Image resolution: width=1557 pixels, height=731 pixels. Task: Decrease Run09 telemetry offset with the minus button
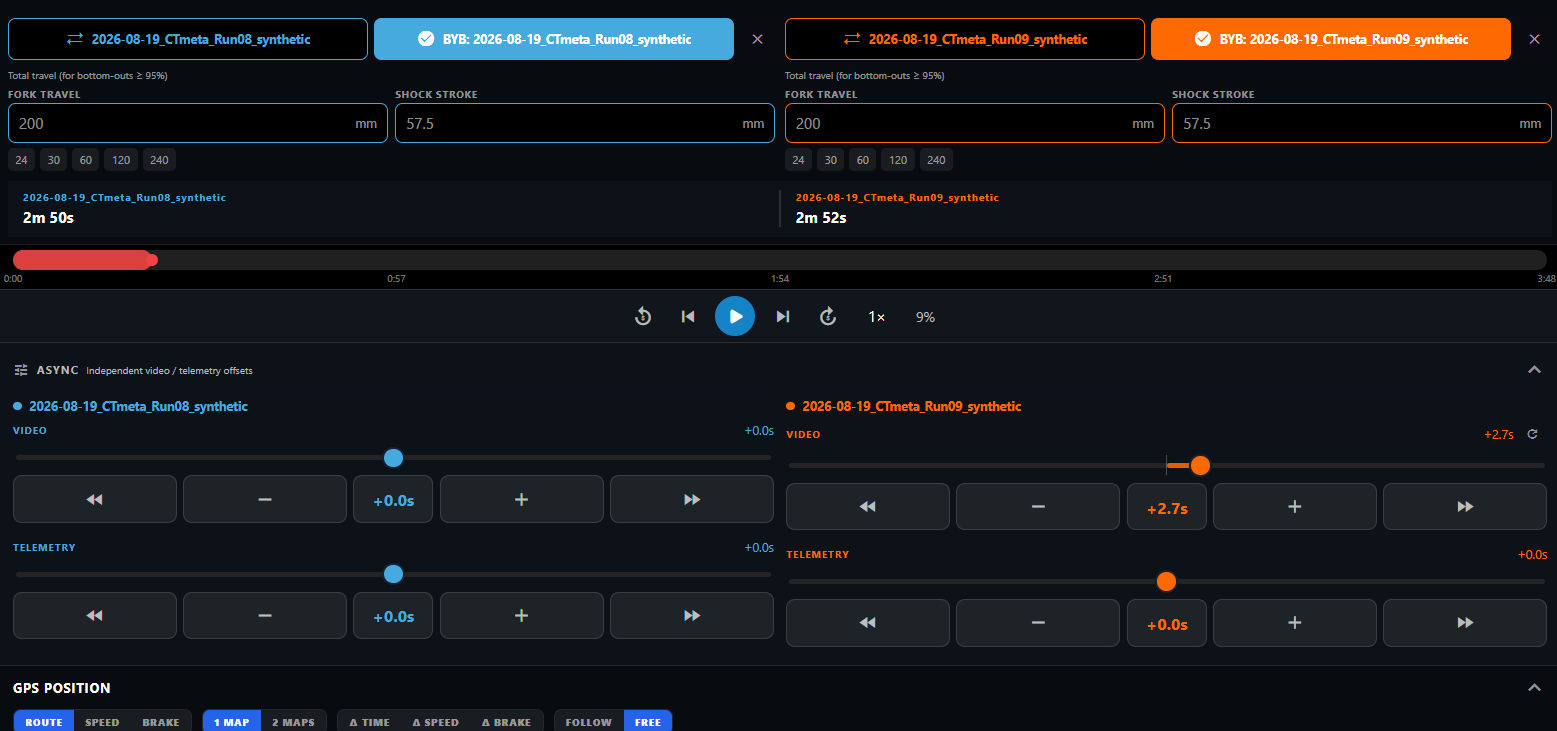1038,623
